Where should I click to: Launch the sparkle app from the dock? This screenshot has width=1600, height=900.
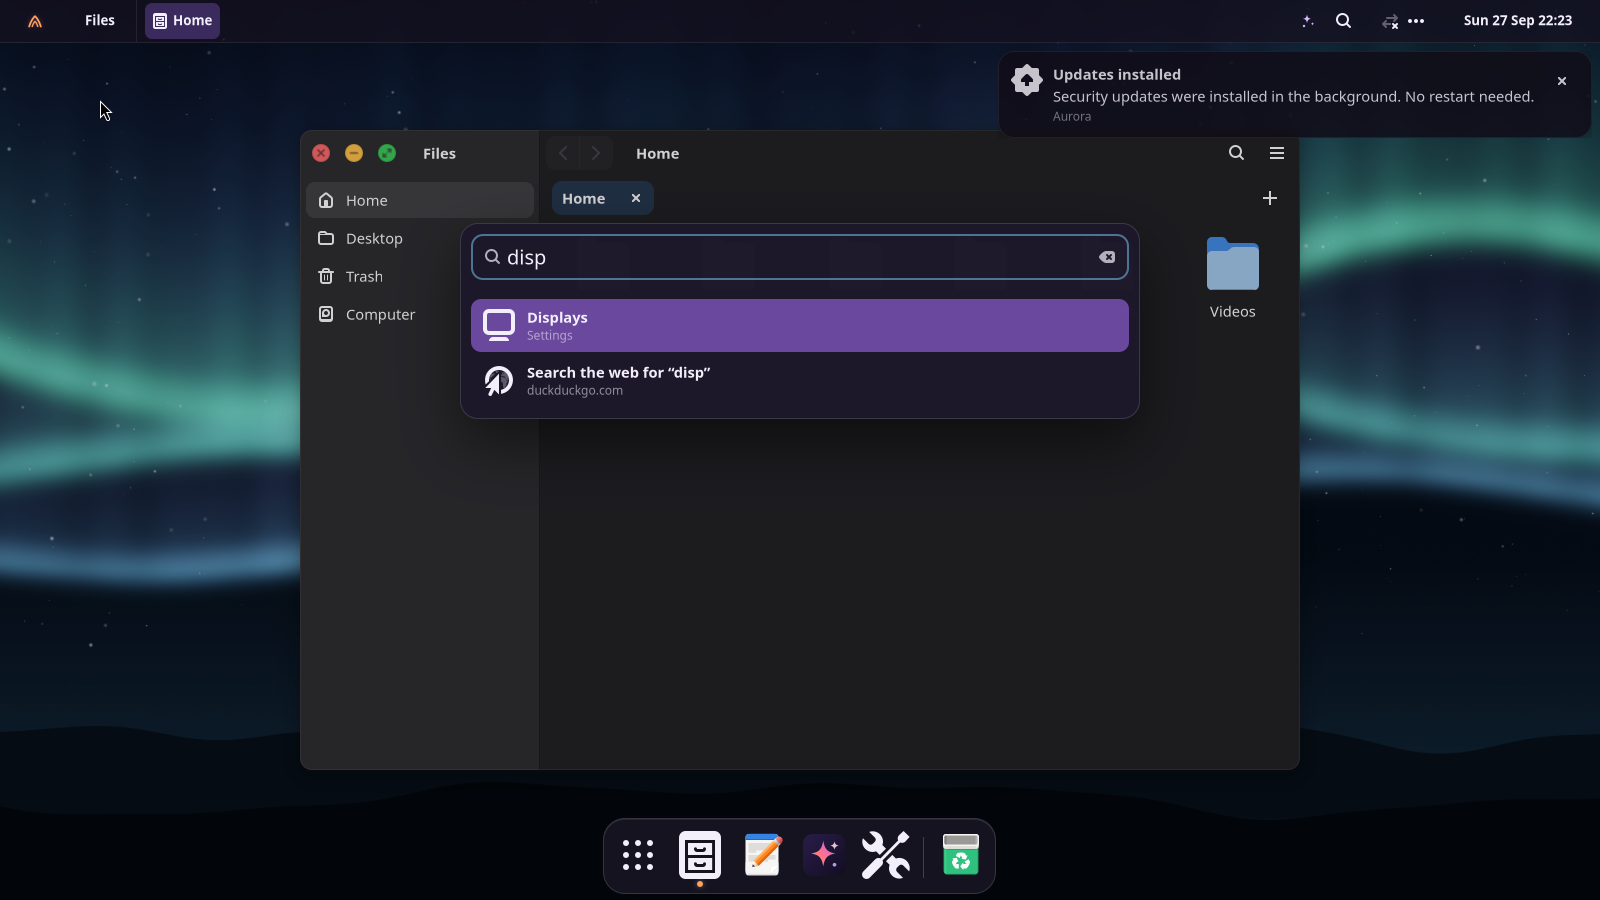click(825, 855)
